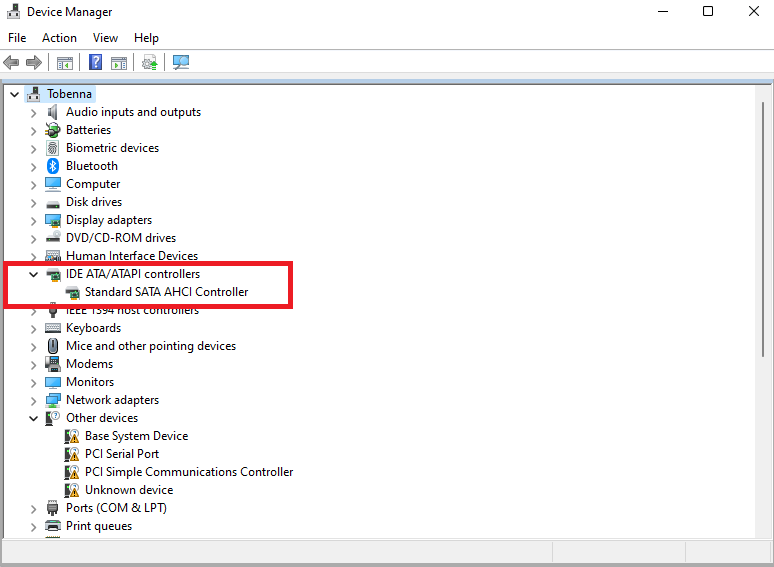Expand Audio inputs and outputs
774x567 pixels.
pos(33,113)
